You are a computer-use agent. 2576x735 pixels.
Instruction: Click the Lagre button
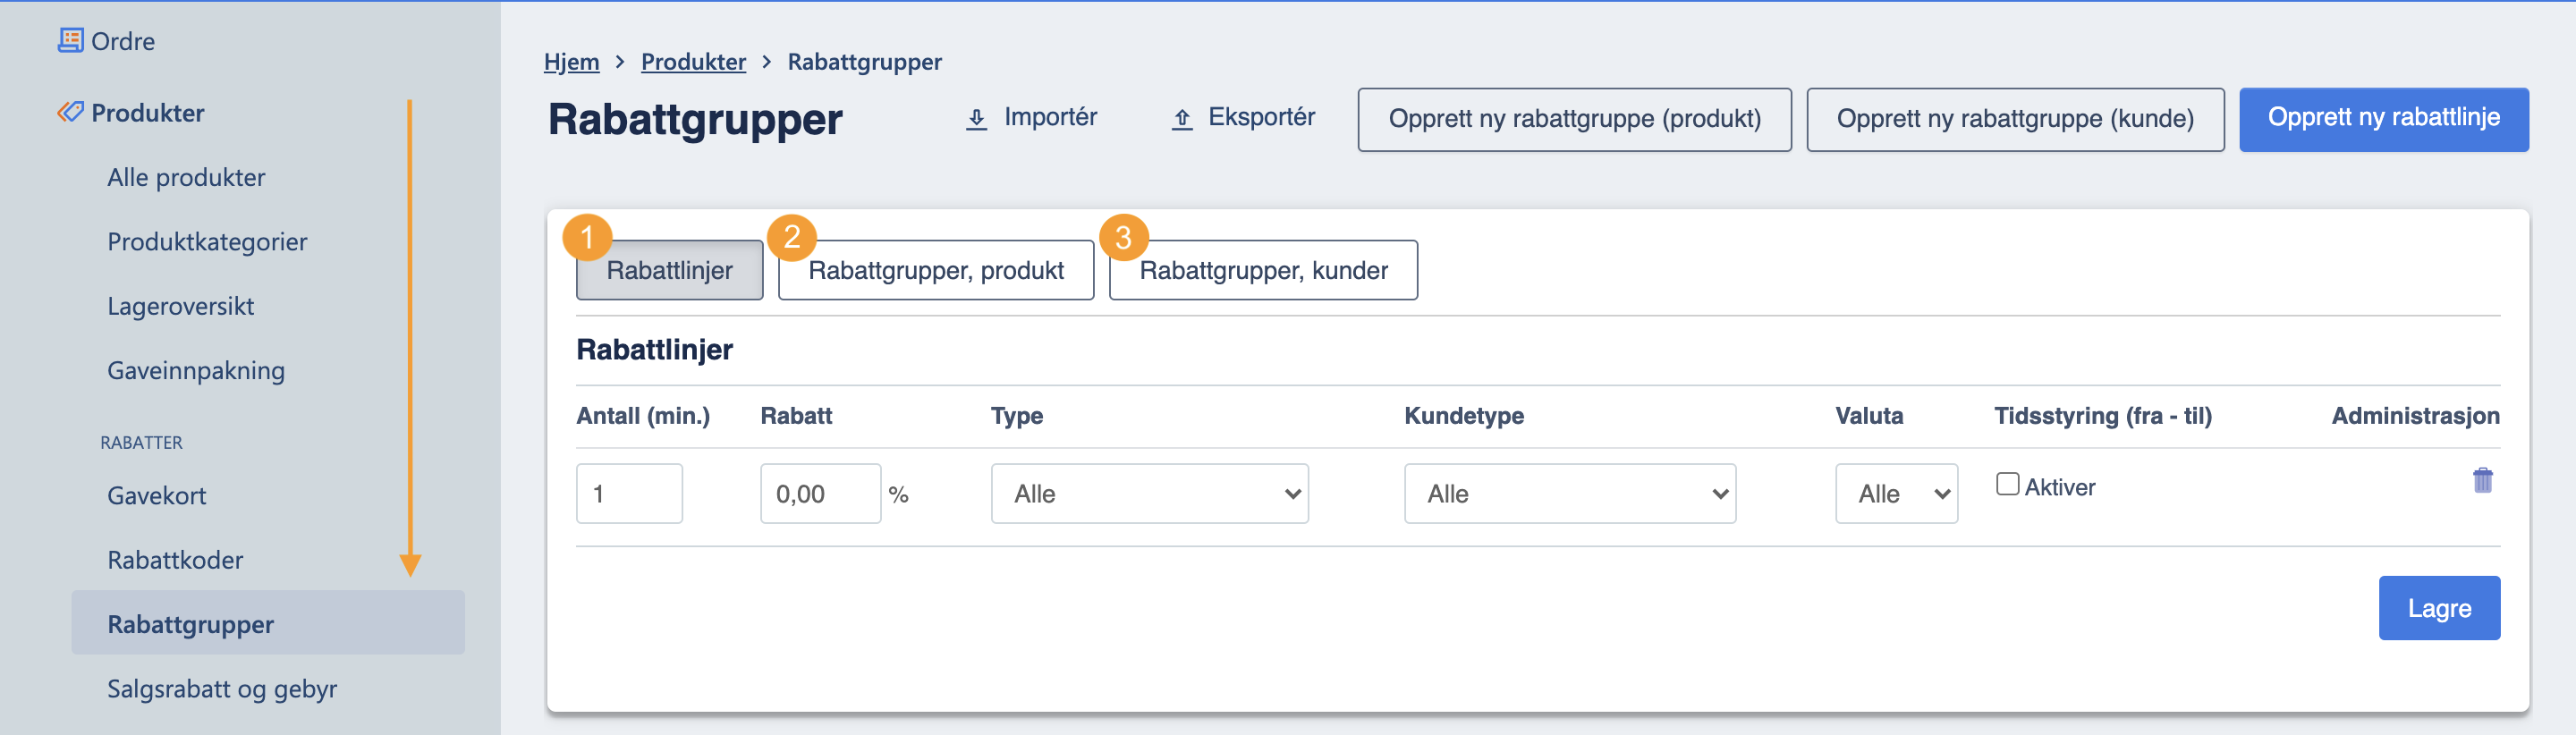2439,608
